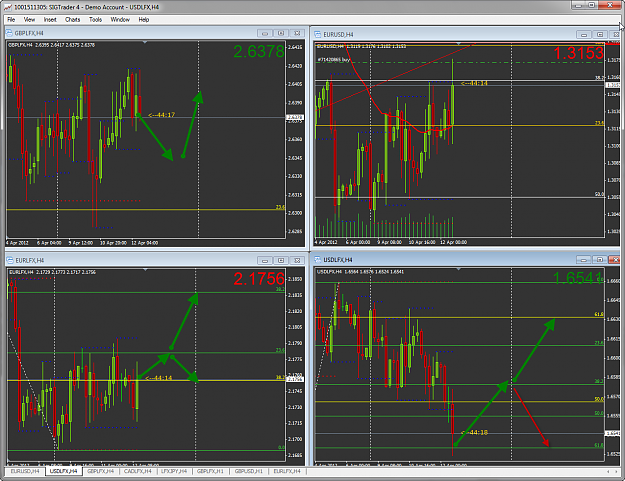Maximize the EURLFX,H4 chart window
Image resolution: width=625 pixels, height=481 pixels.
[281, 261]
